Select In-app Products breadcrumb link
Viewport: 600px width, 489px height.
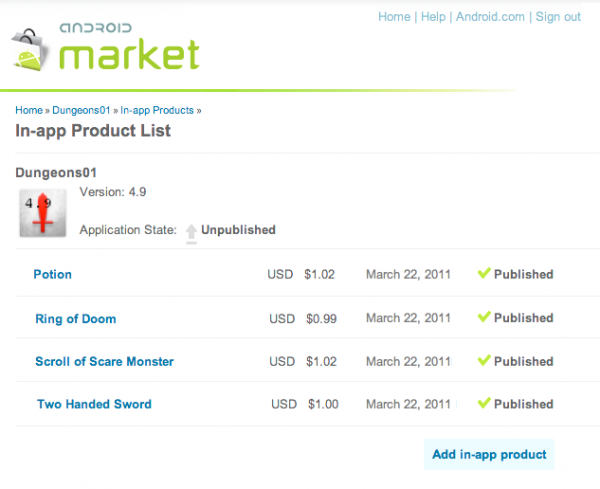(x=157, y=110)
